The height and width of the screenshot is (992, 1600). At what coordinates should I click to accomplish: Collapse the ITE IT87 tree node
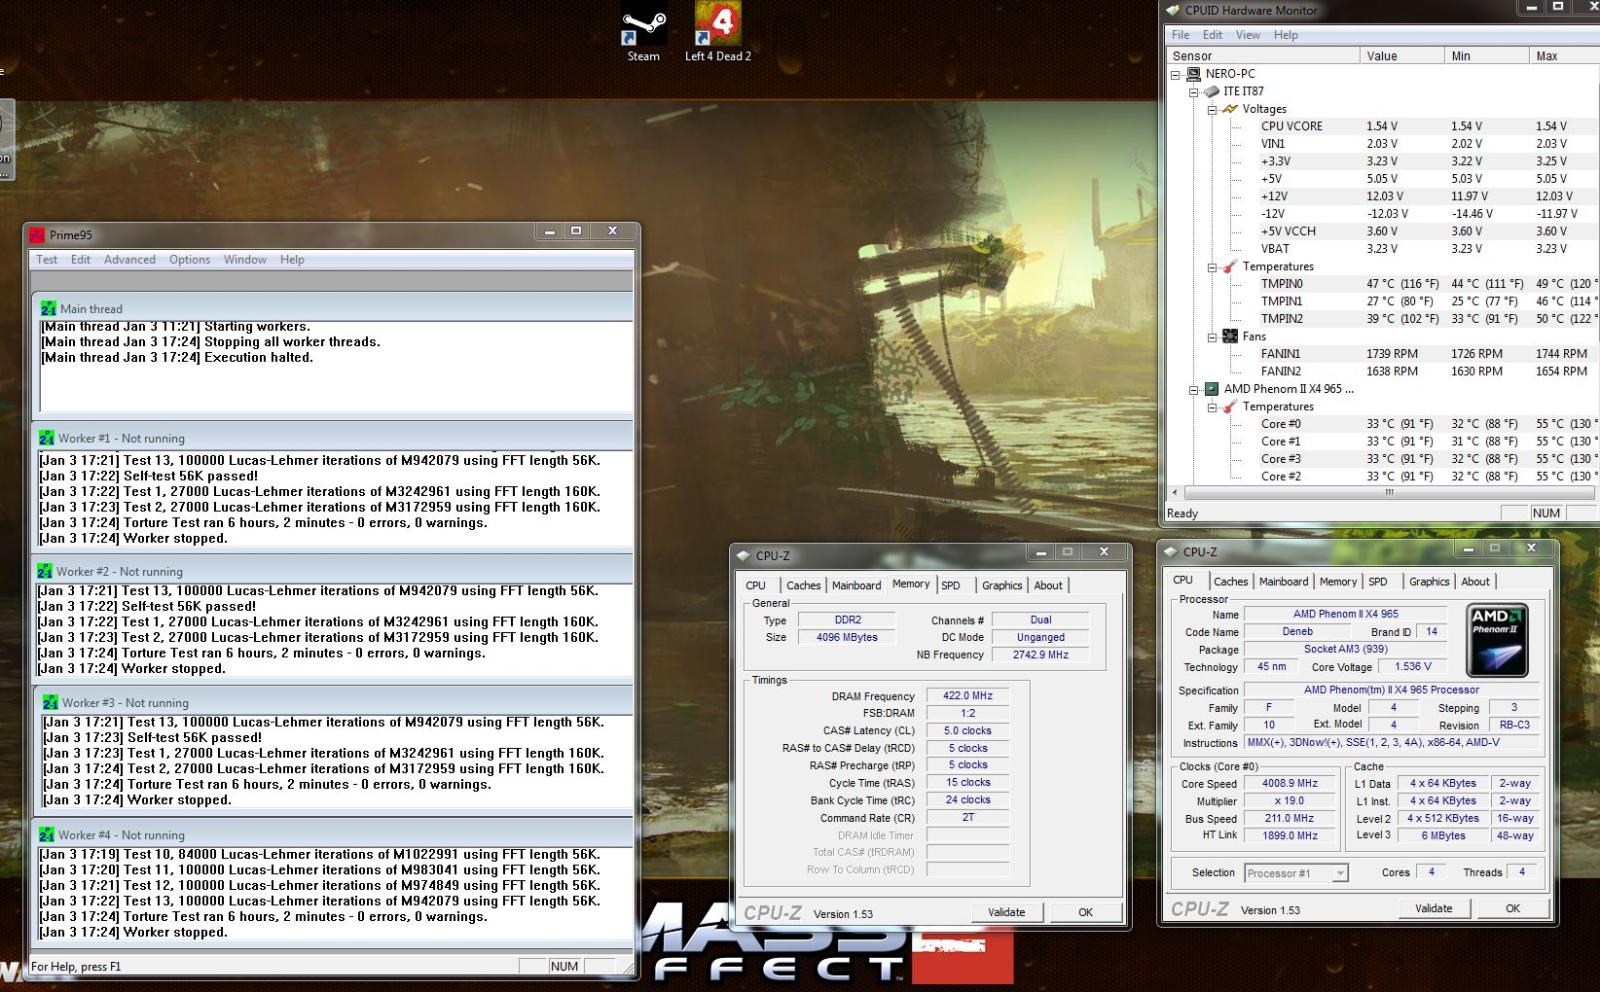click(x=1194, y=92)
